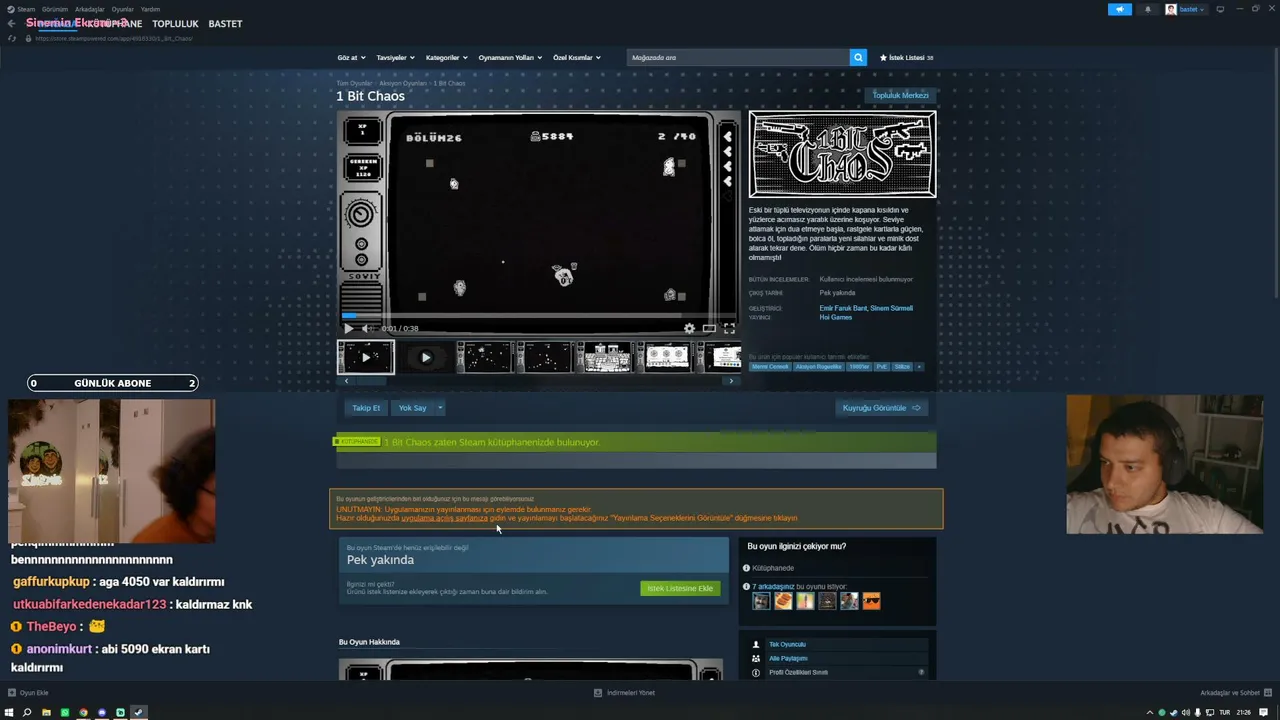Open the notifications bell
Screen dimensions: 1280x720
pos(1147,9)
